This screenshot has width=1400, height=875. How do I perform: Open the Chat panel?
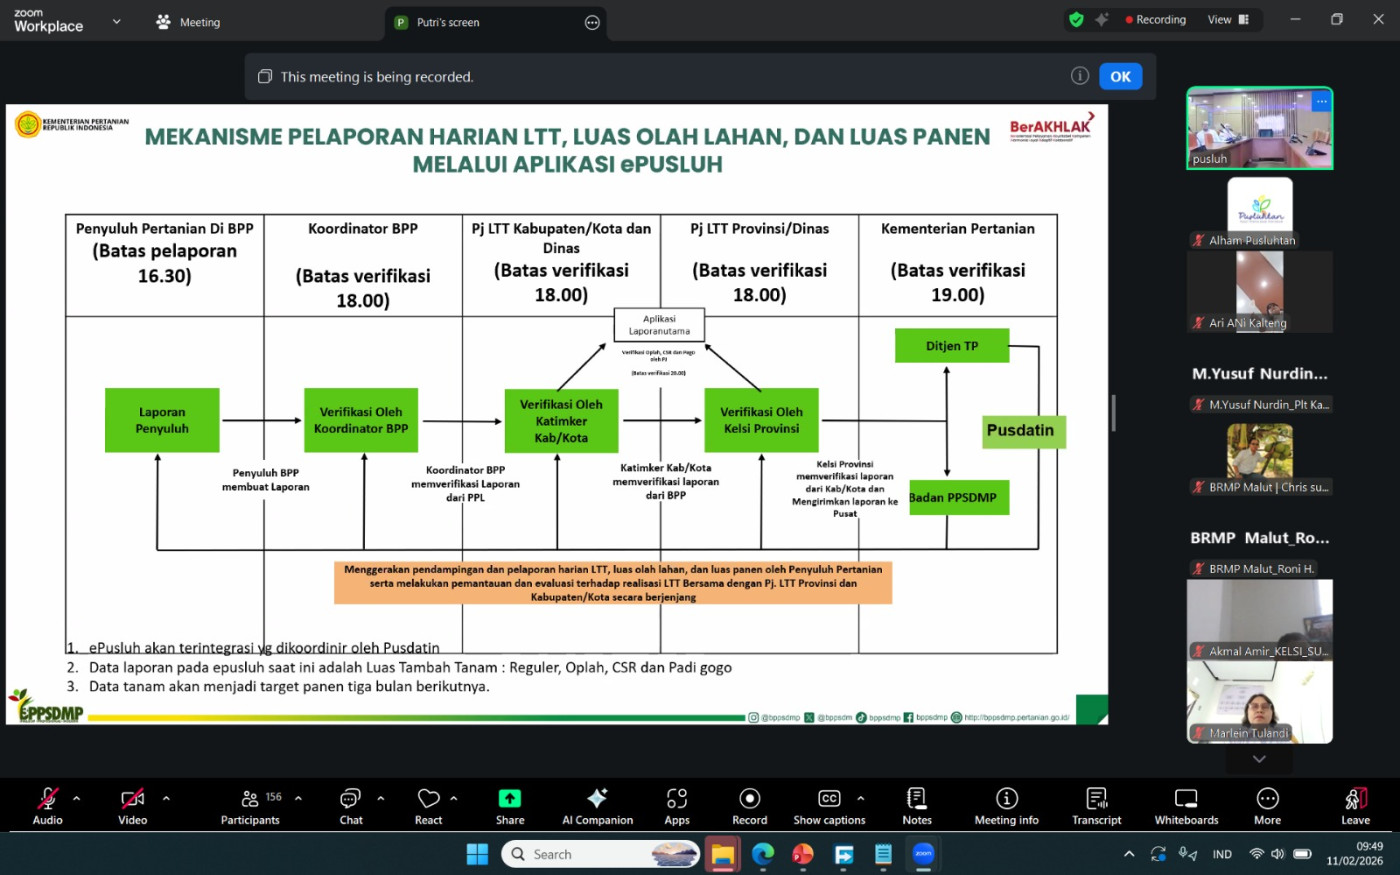(x=350, y=805)
